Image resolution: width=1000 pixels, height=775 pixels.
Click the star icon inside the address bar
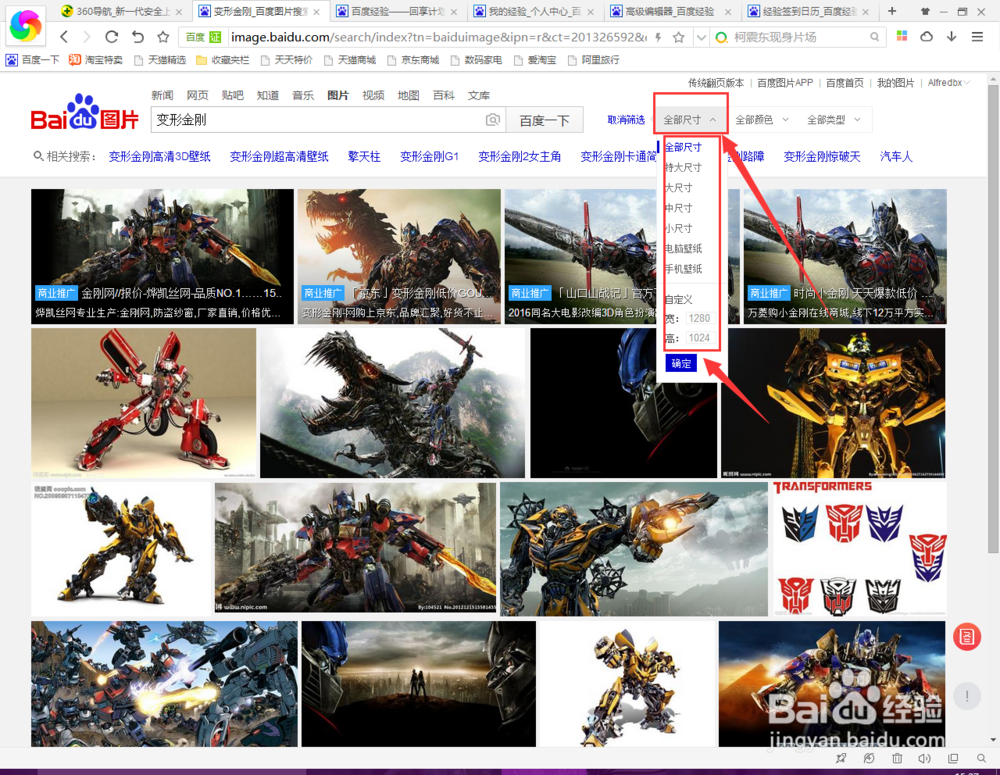pos(679,38)
